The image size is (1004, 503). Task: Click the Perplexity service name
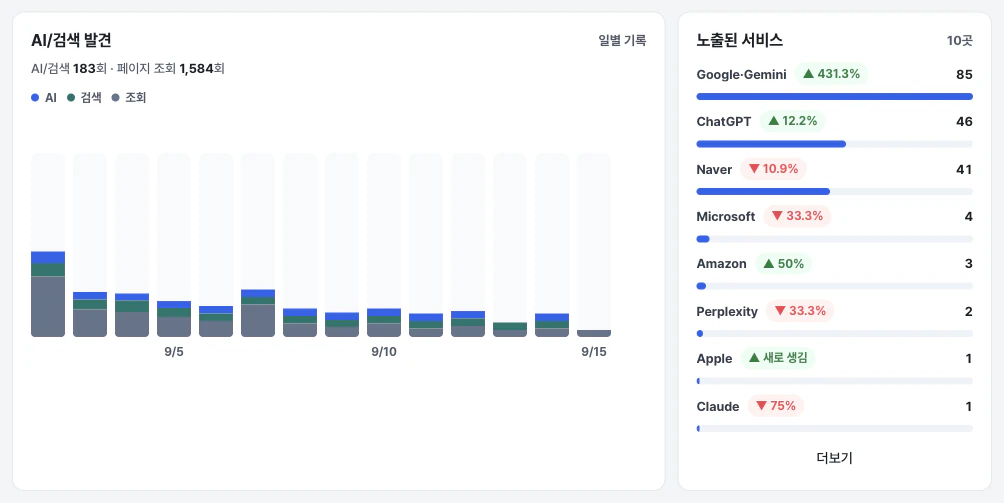pos(727,312)
